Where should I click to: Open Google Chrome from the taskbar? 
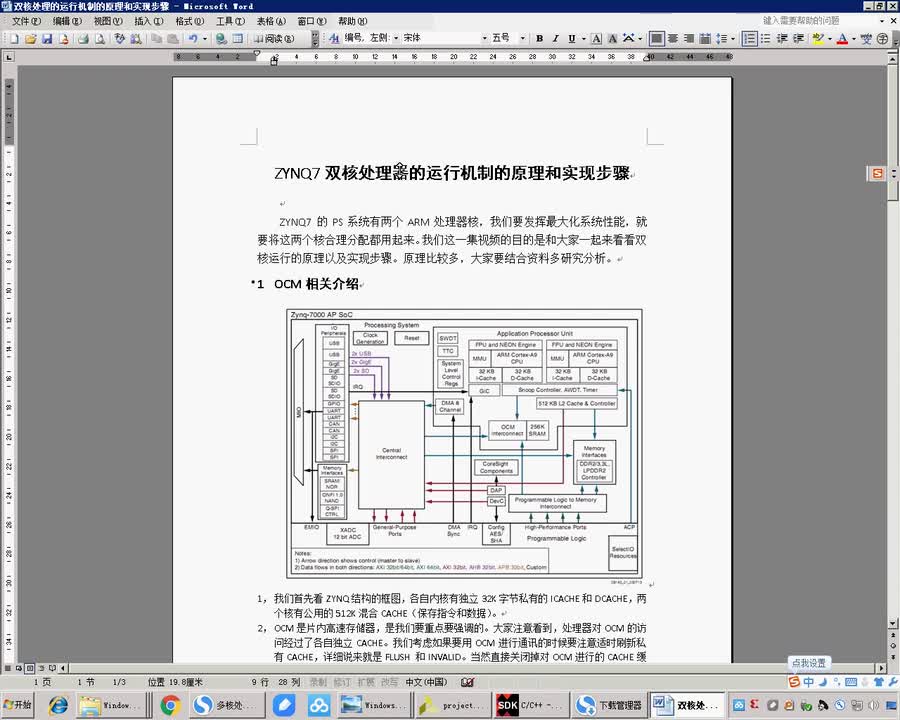click(170, 704)
